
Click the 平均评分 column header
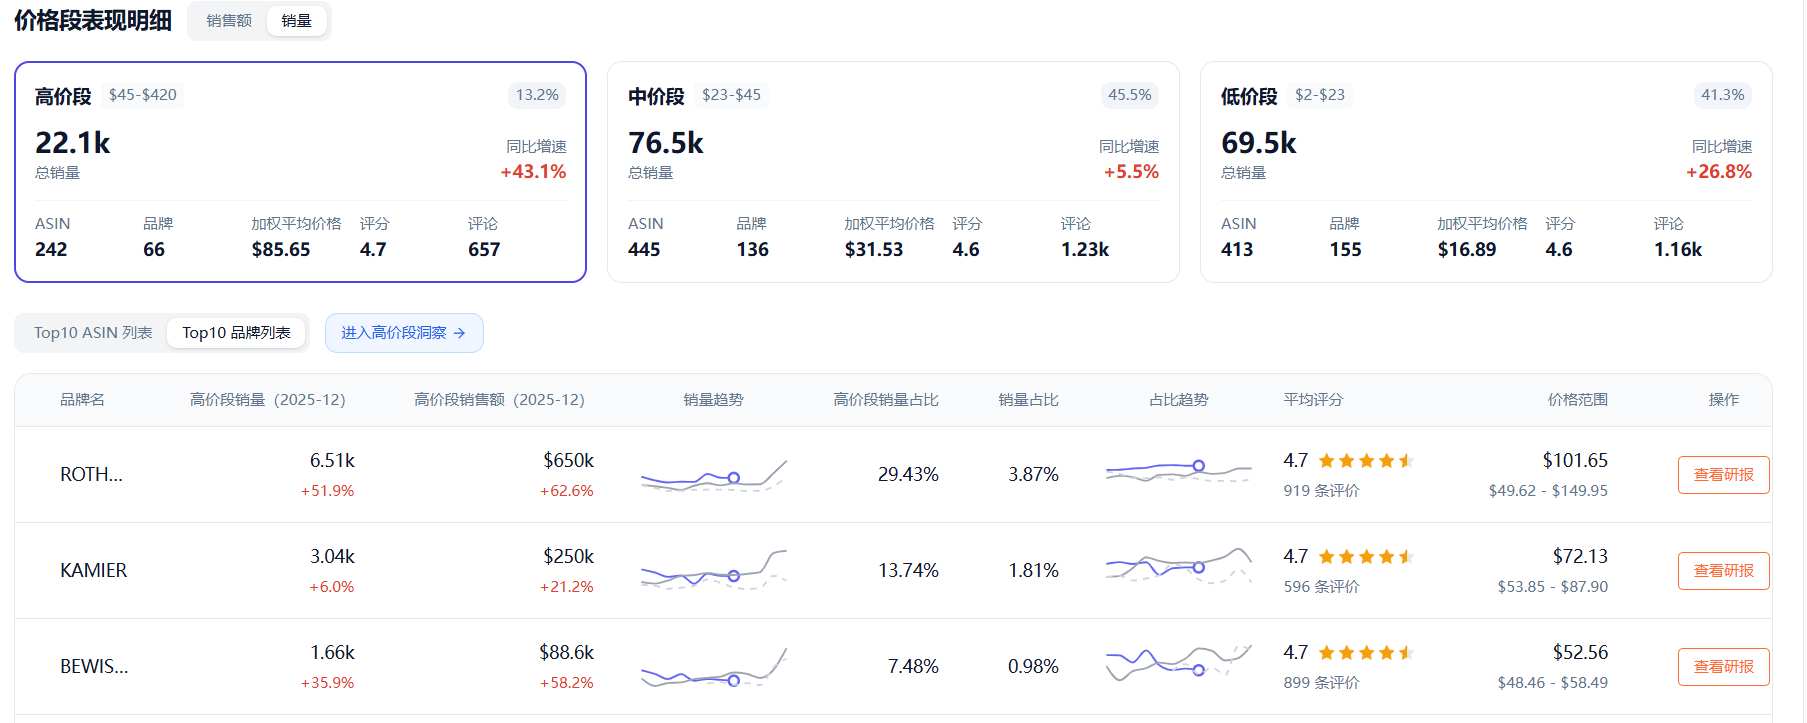click(x=1313, y=400)
